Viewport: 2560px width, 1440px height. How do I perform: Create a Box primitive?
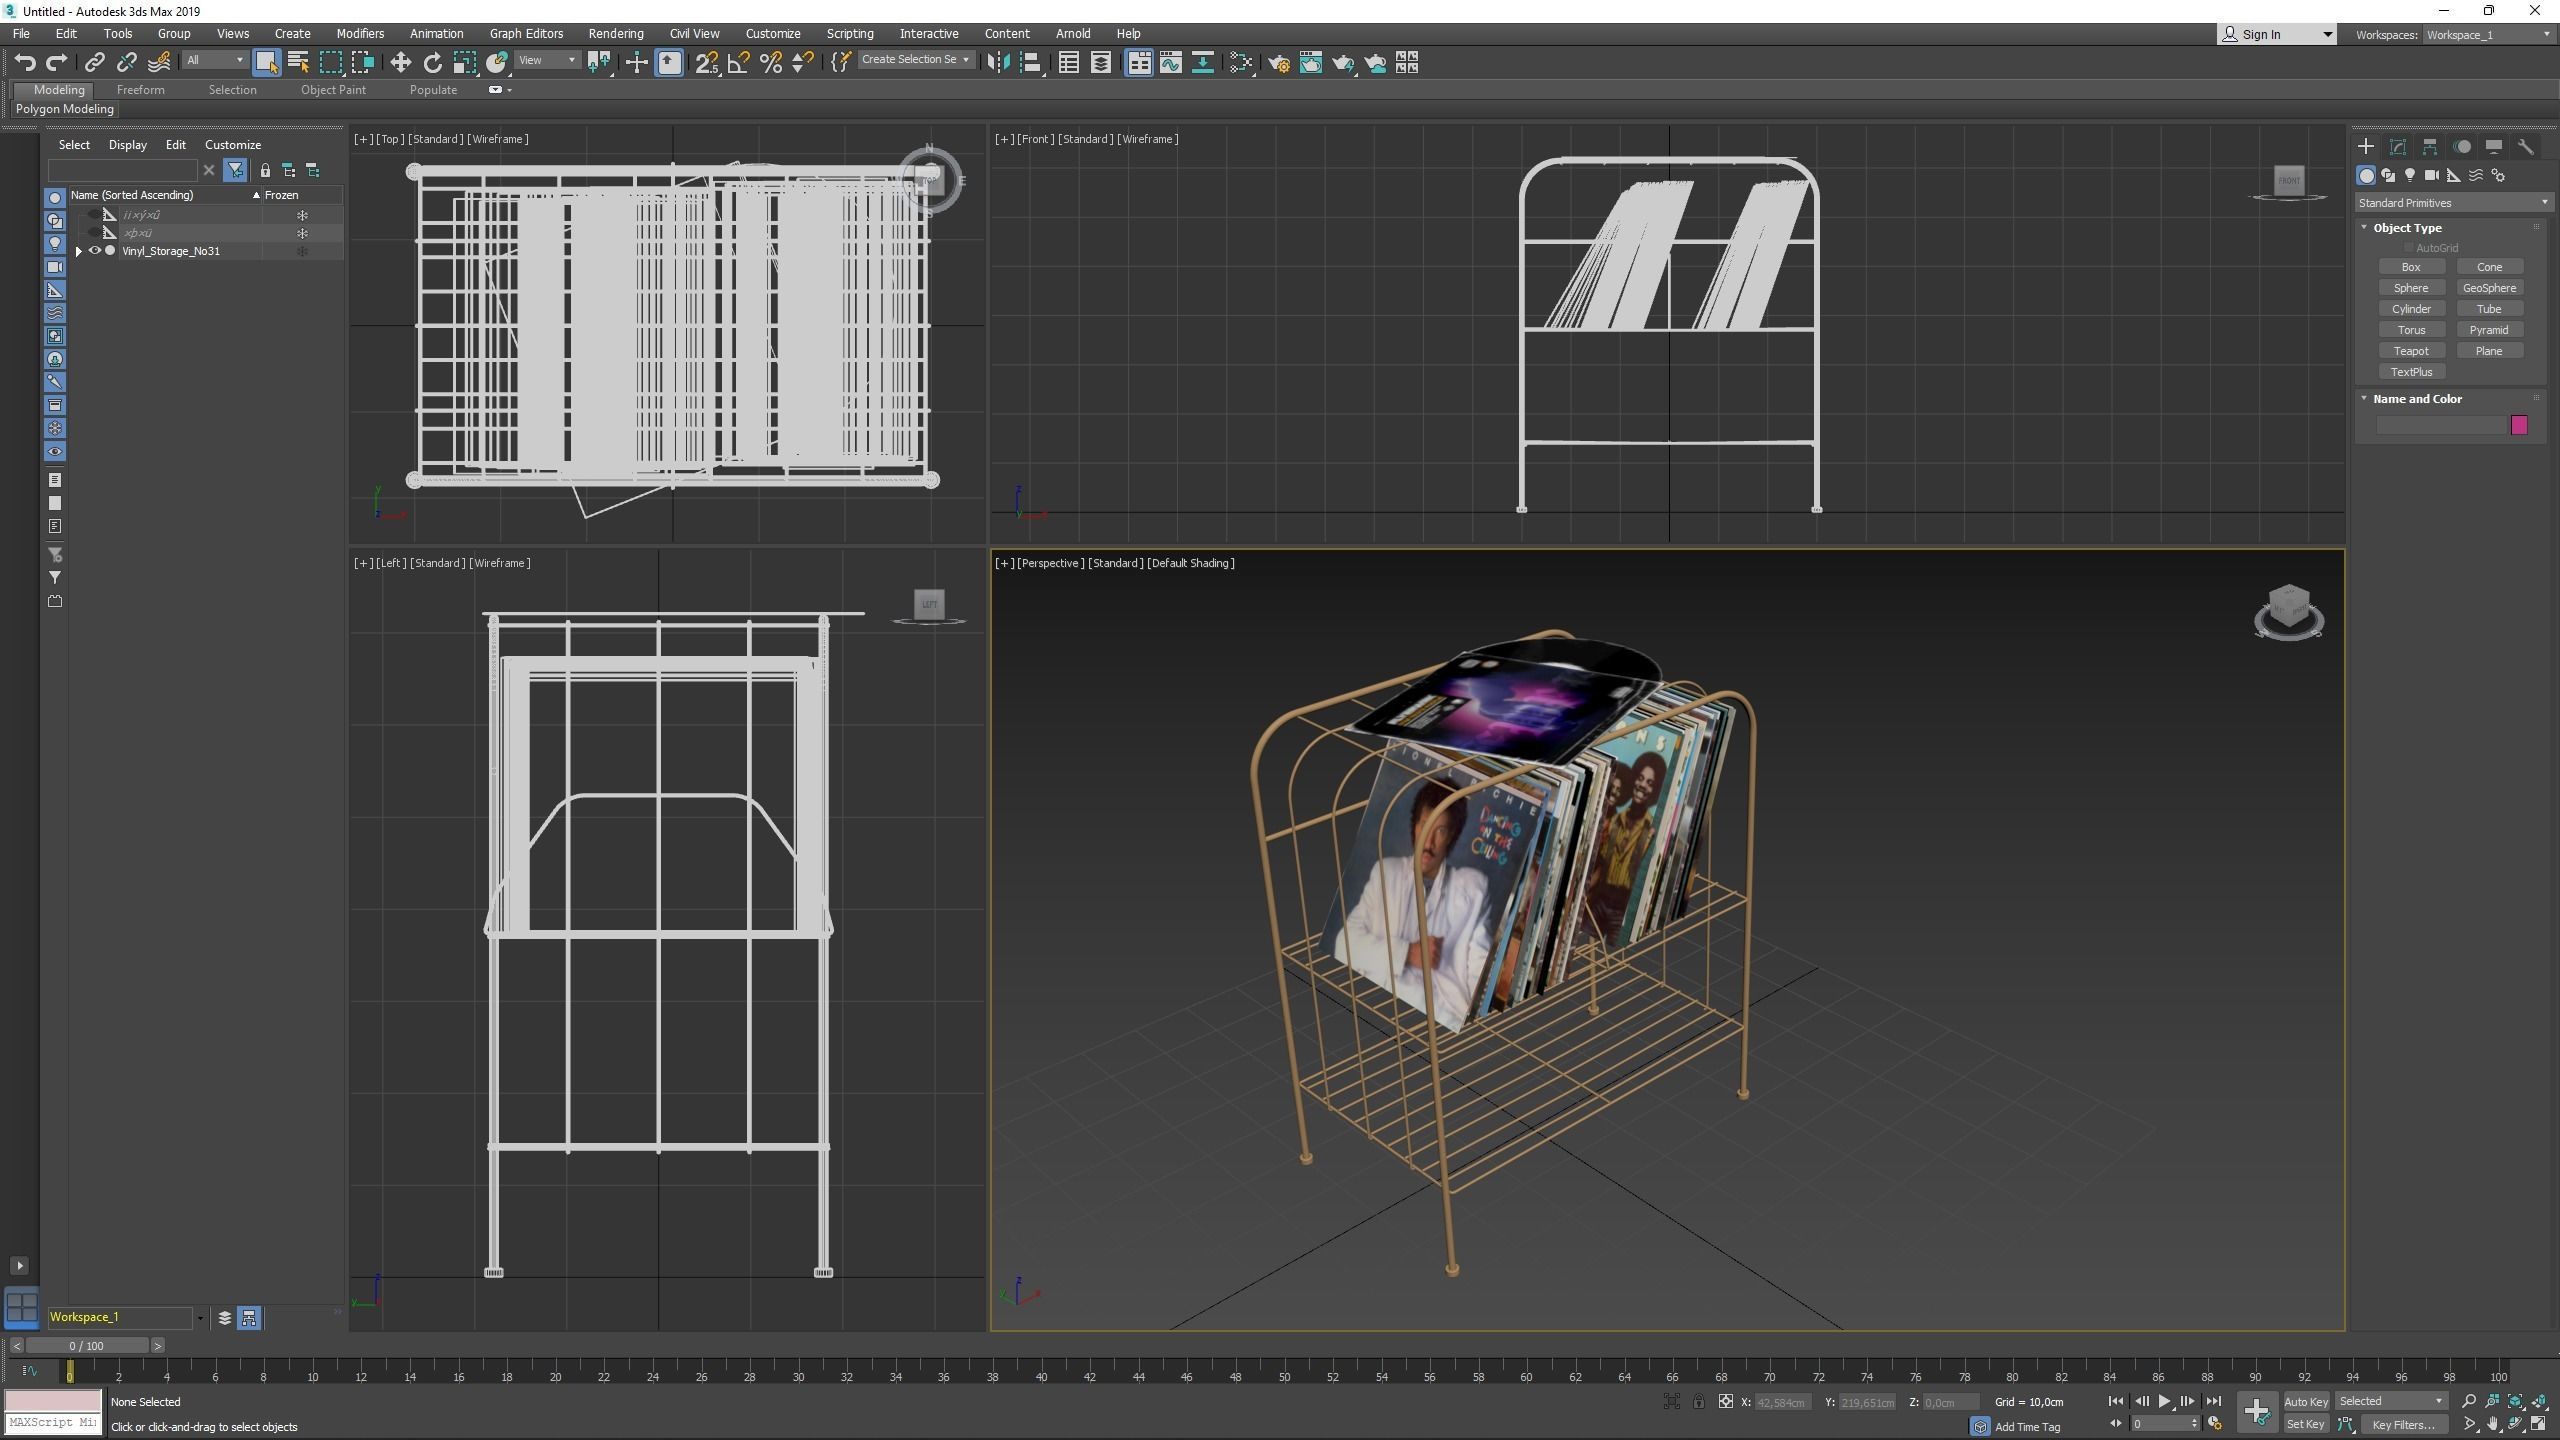tap(2411, 267)
